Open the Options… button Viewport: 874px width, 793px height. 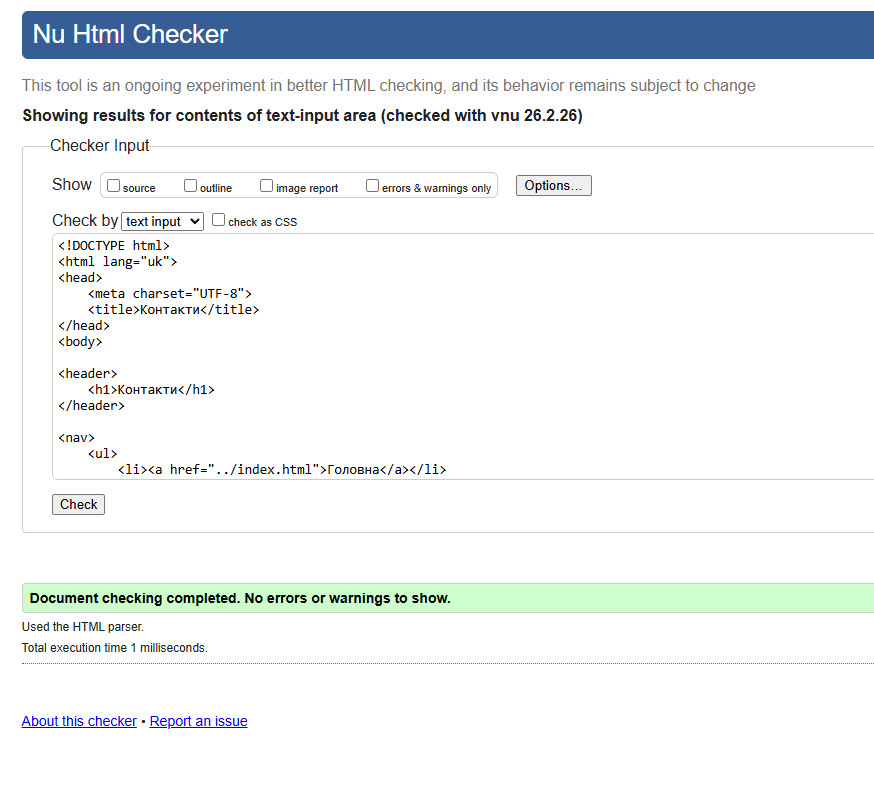(553, 186)
